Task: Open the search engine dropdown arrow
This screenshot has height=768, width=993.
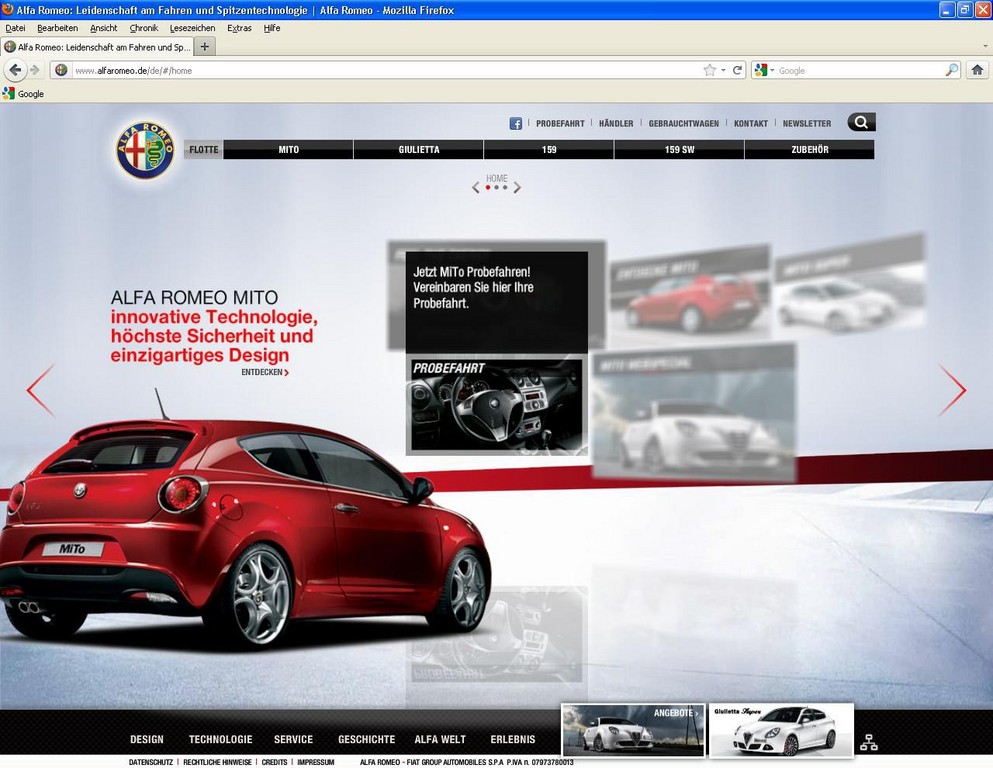Action: click(772, 70)
